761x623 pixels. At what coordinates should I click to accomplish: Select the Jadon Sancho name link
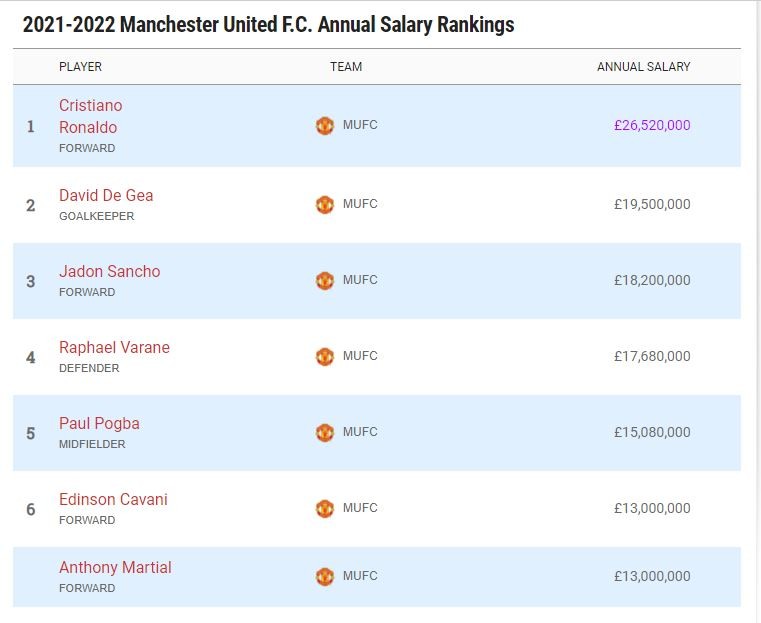109,271
